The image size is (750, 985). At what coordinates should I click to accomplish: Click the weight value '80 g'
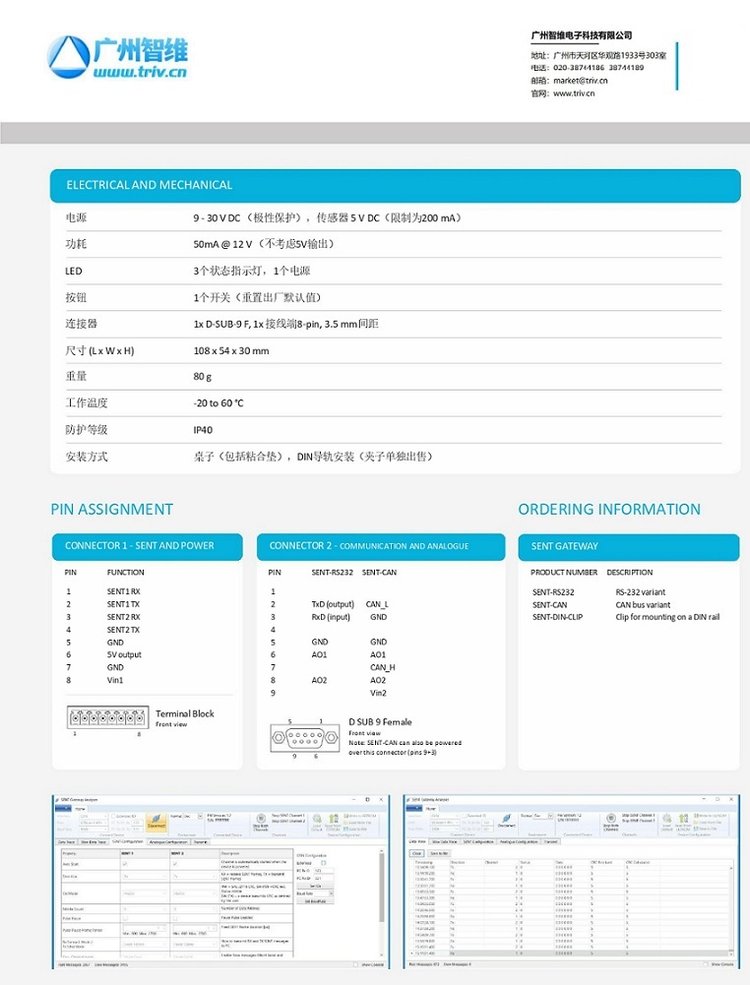tap(202, 377)
